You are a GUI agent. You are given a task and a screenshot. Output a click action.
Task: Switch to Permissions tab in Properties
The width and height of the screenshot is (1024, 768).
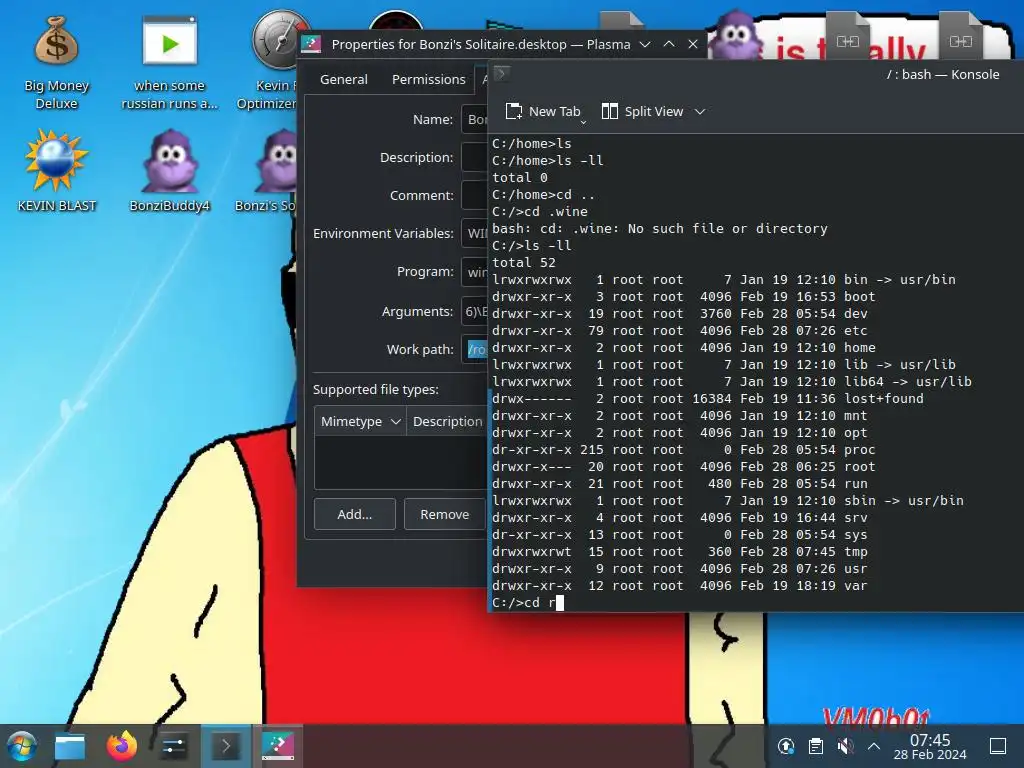coord(428,80)
